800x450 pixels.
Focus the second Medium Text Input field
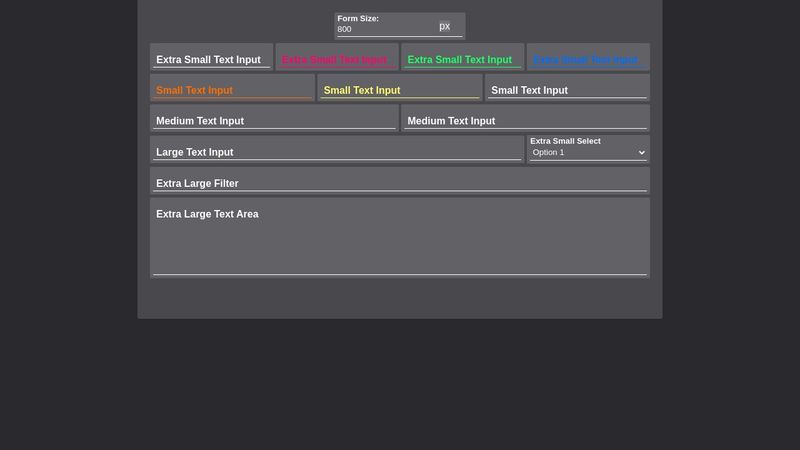click(x=525, y=121)
